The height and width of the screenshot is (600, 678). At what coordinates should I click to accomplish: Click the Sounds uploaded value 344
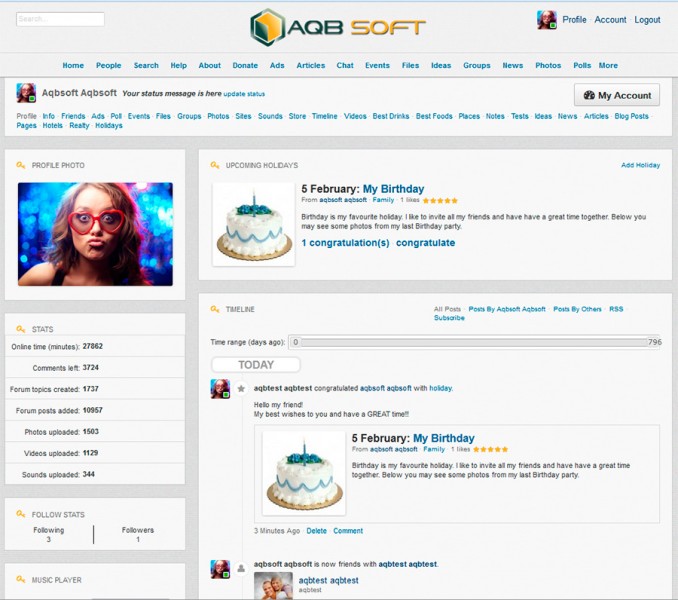[89, 474]
